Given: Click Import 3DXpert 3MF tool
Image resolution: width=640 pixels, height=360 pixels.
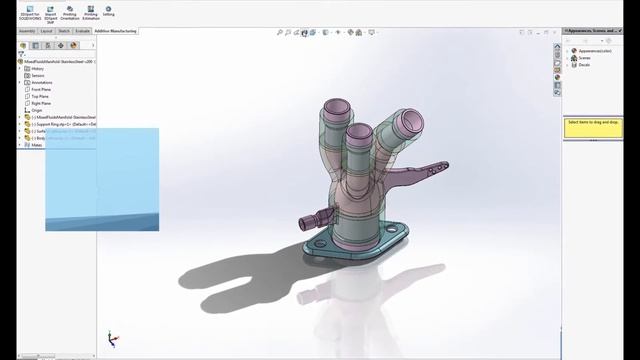Looking at the screenshot, I should pos(50,15).
